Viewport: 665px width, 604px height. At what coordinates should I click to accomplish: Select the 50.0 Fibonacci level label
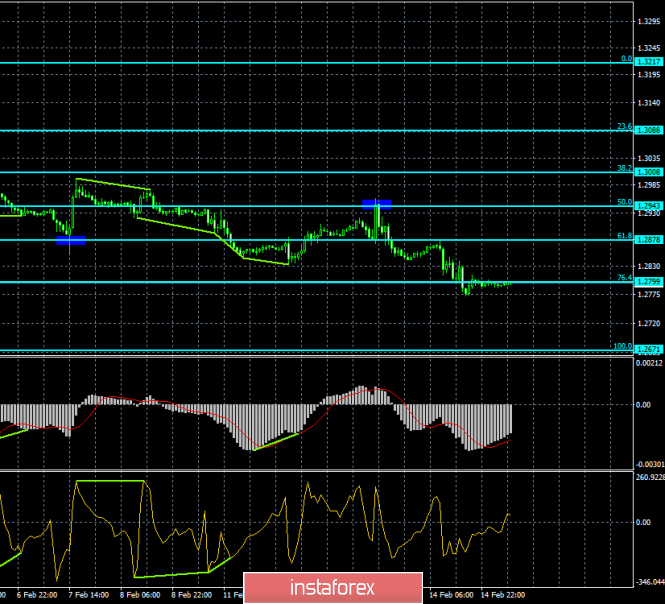[x=624, y=203]
